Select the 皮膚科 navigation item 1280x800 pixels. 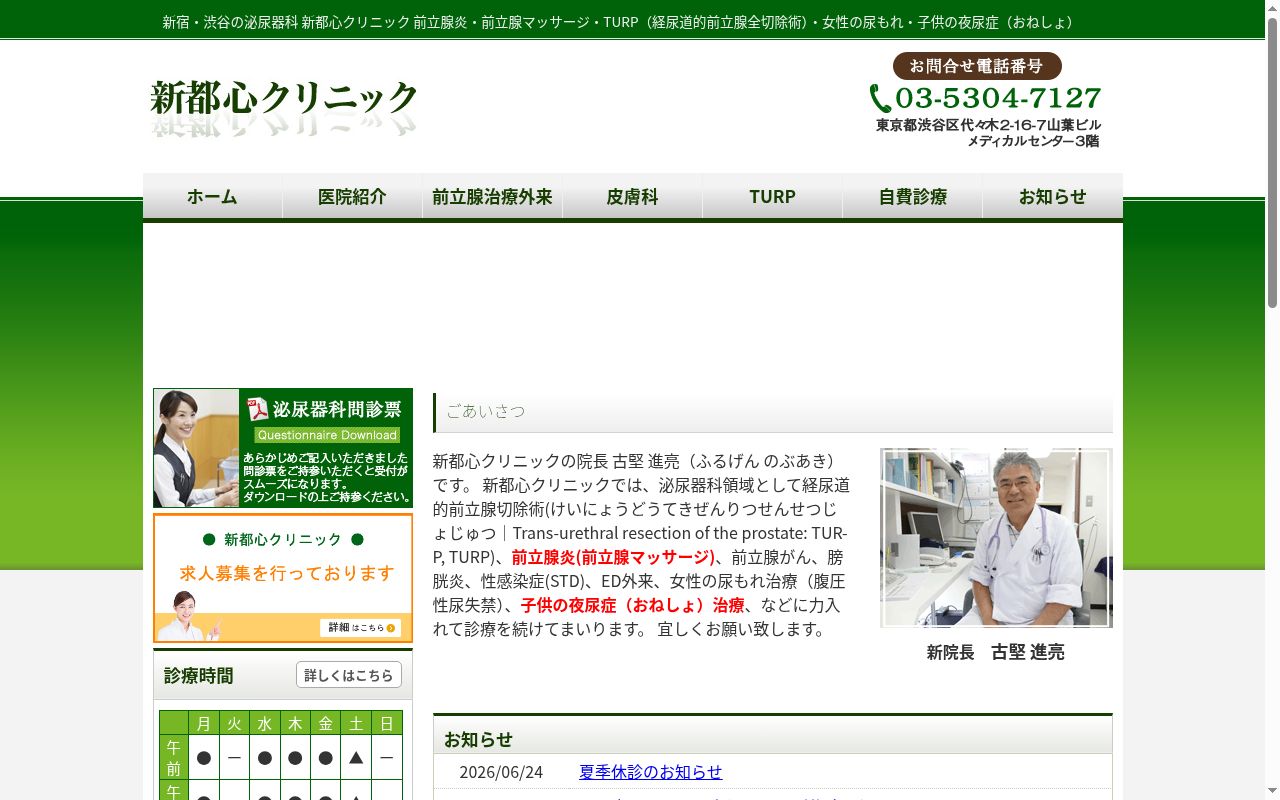[632, 197]
